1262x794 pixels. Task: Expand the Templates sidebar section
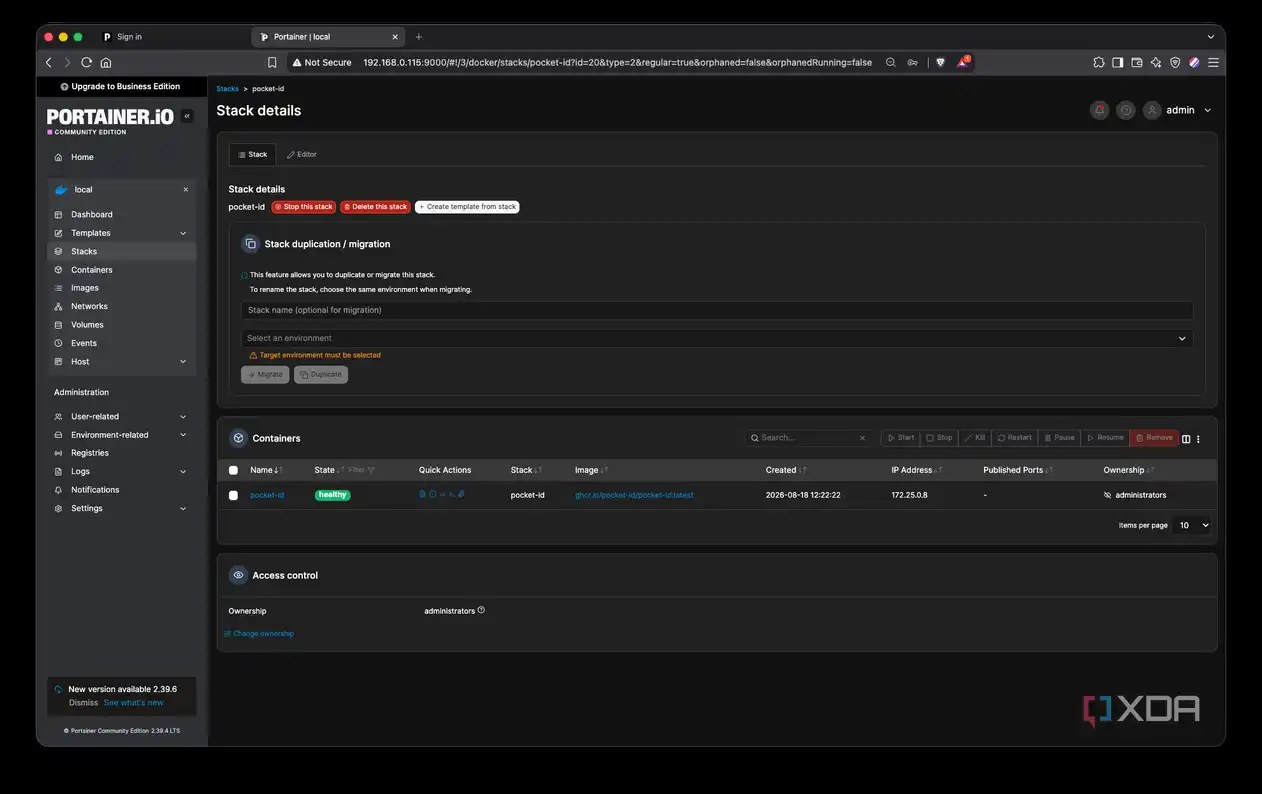pos(183,233)
